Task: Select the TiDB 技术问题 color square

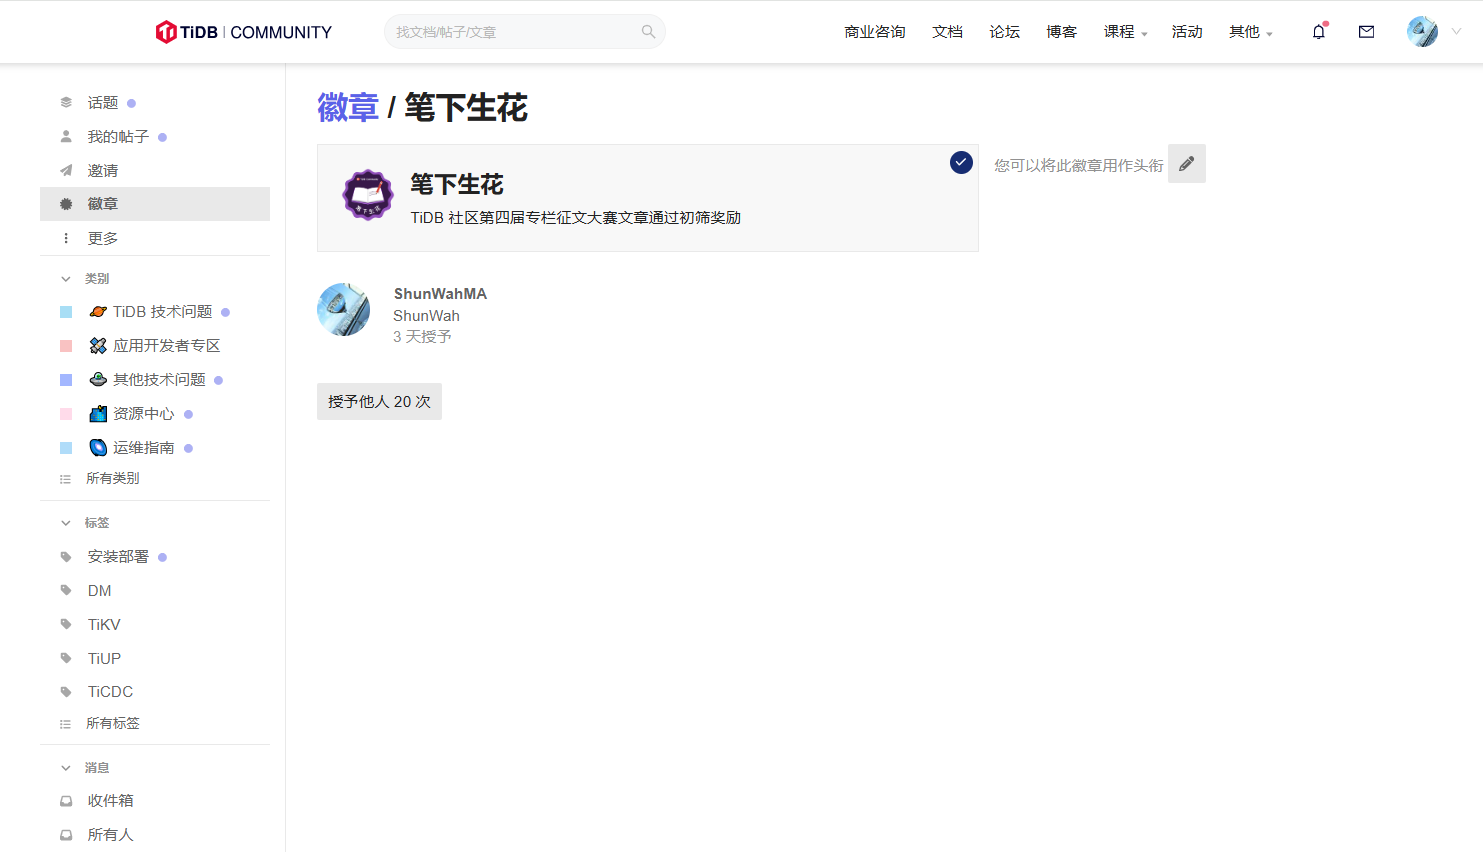Action: [67, 311]
